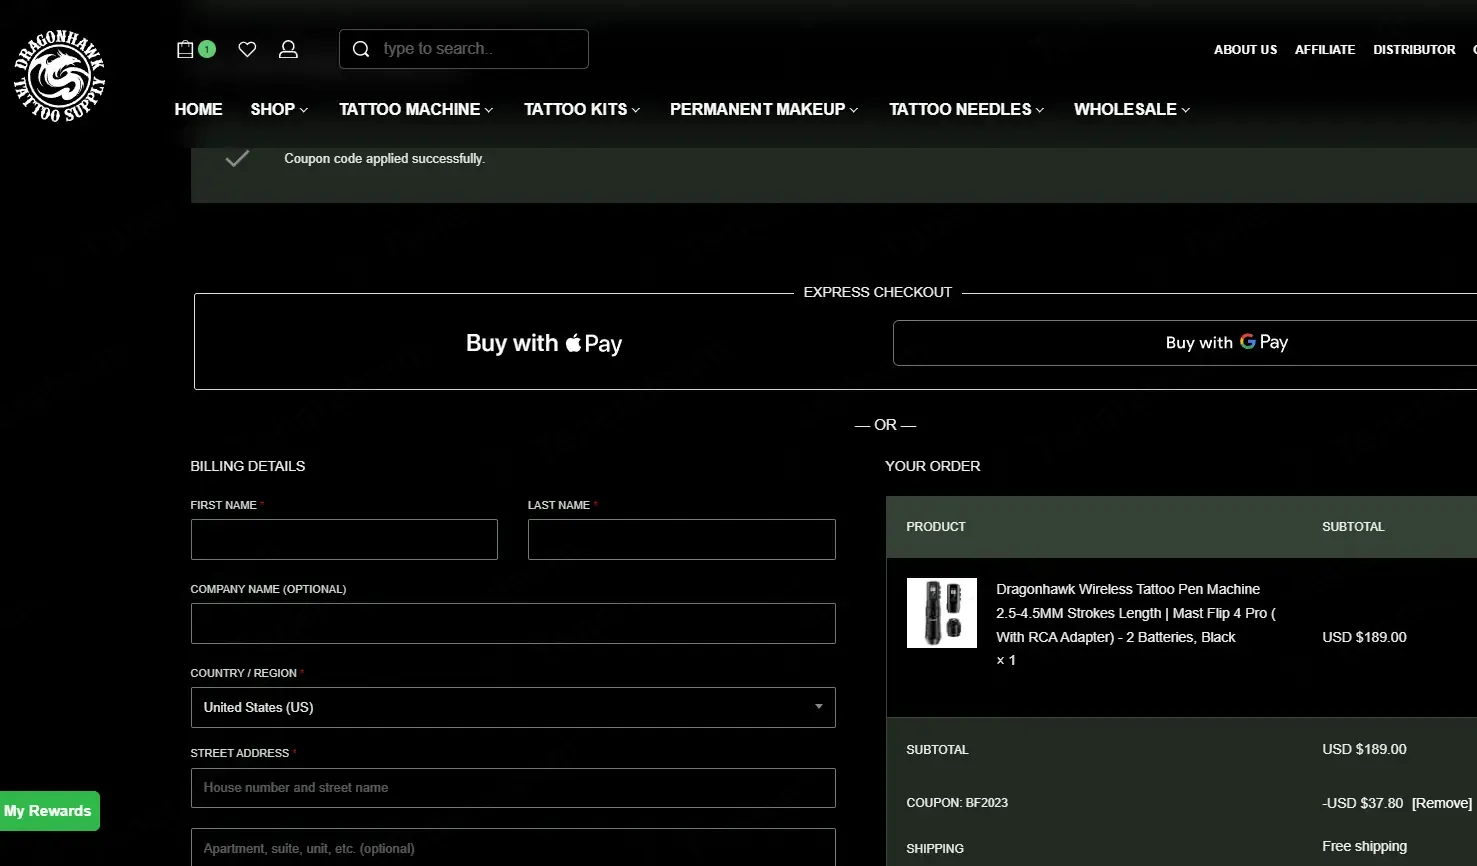Click the Dragonhawk Tattoo Supply logo
Screen dimensions: 1477x866
60,76
